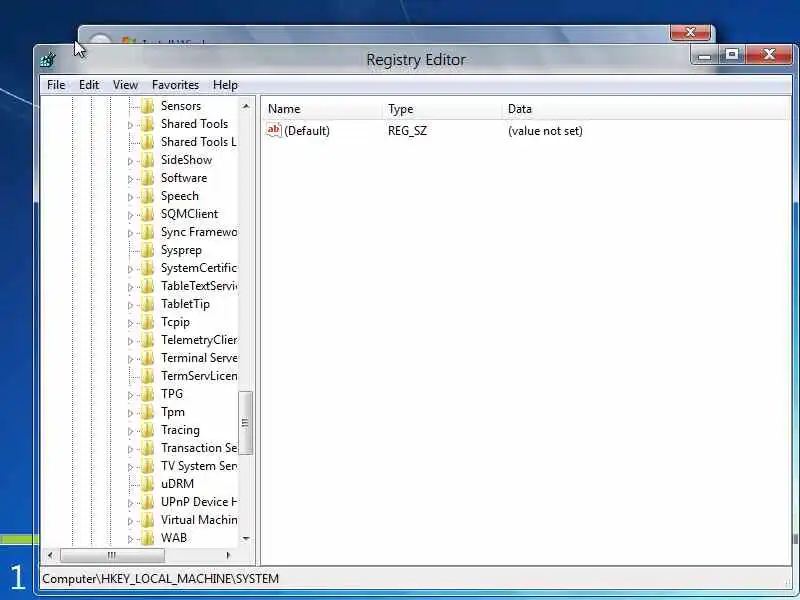The image size is (800, 600).
Task: Select the Terminal Server folder icon
Action: pyautogui.click(x=147, y=358)
